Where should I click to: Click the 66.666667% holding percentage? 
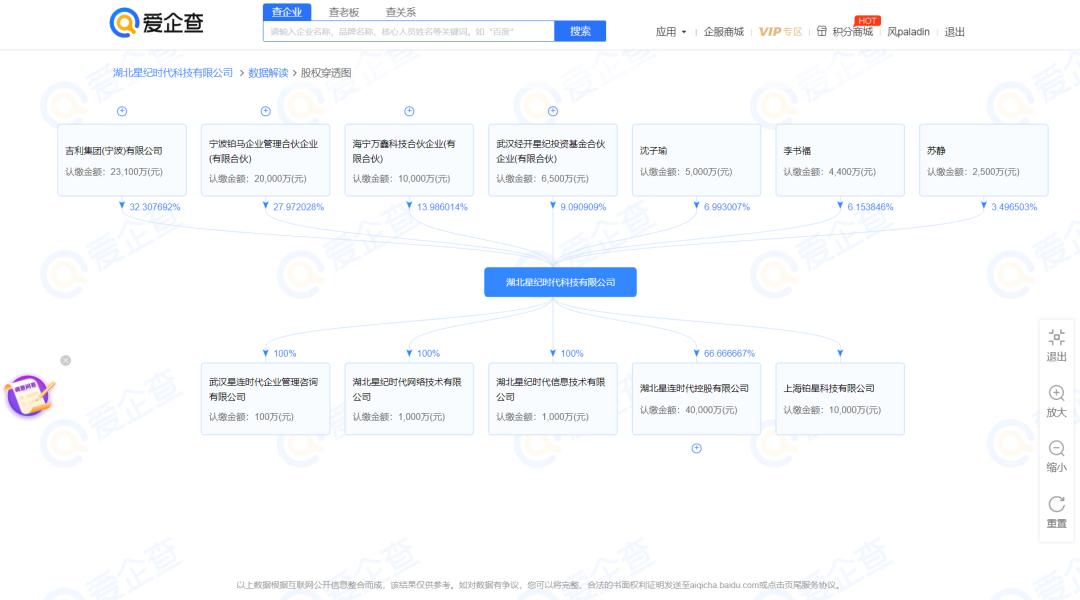tap(729, 353)
